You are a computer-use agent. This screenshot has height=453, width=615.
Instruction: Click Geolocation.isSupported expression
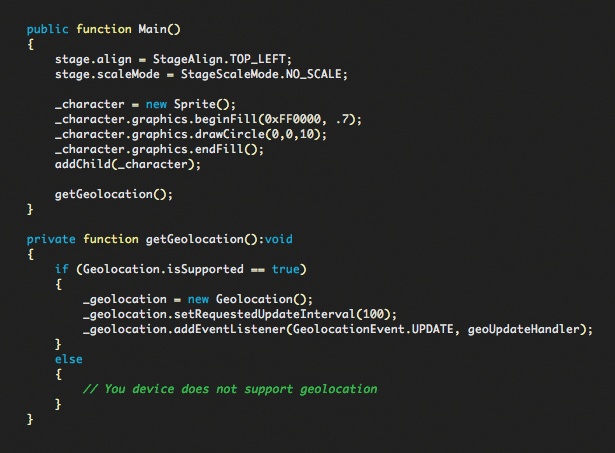pyautogui.click(x=163, y=269)
